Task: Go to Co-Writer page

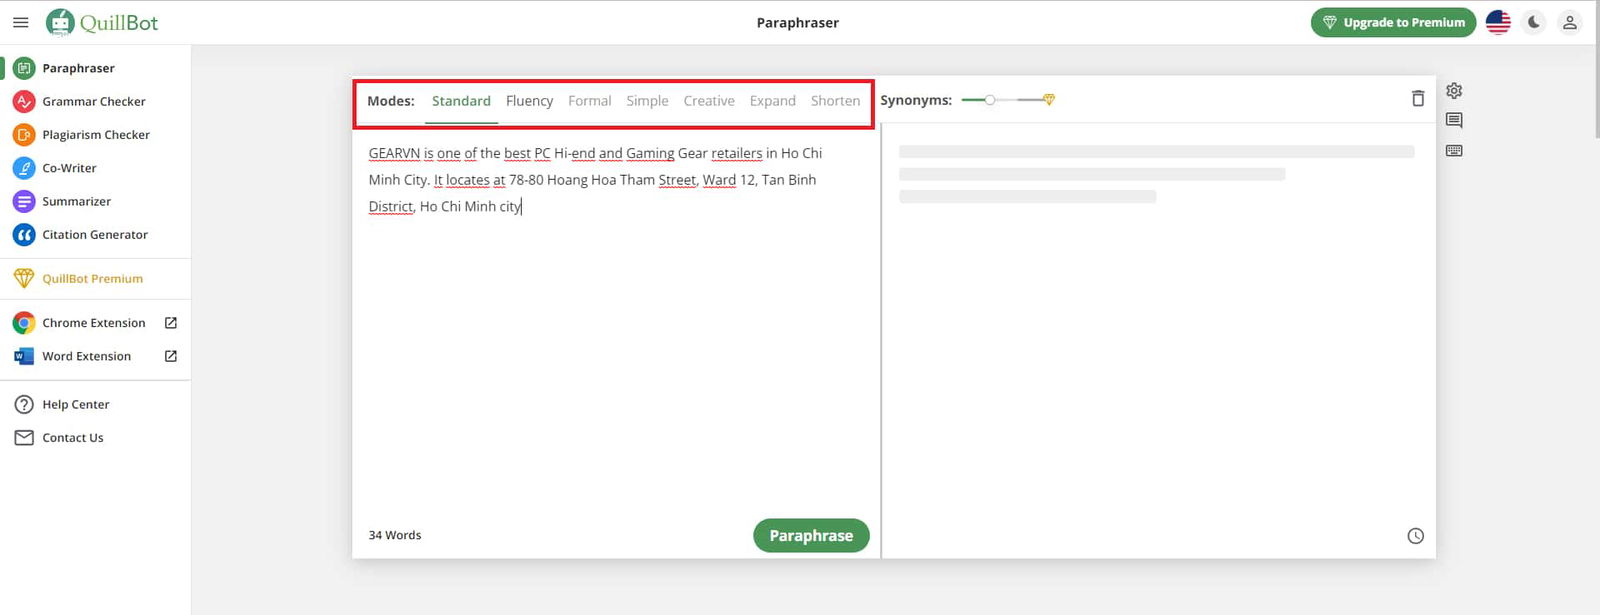Action: click(69, 168)
